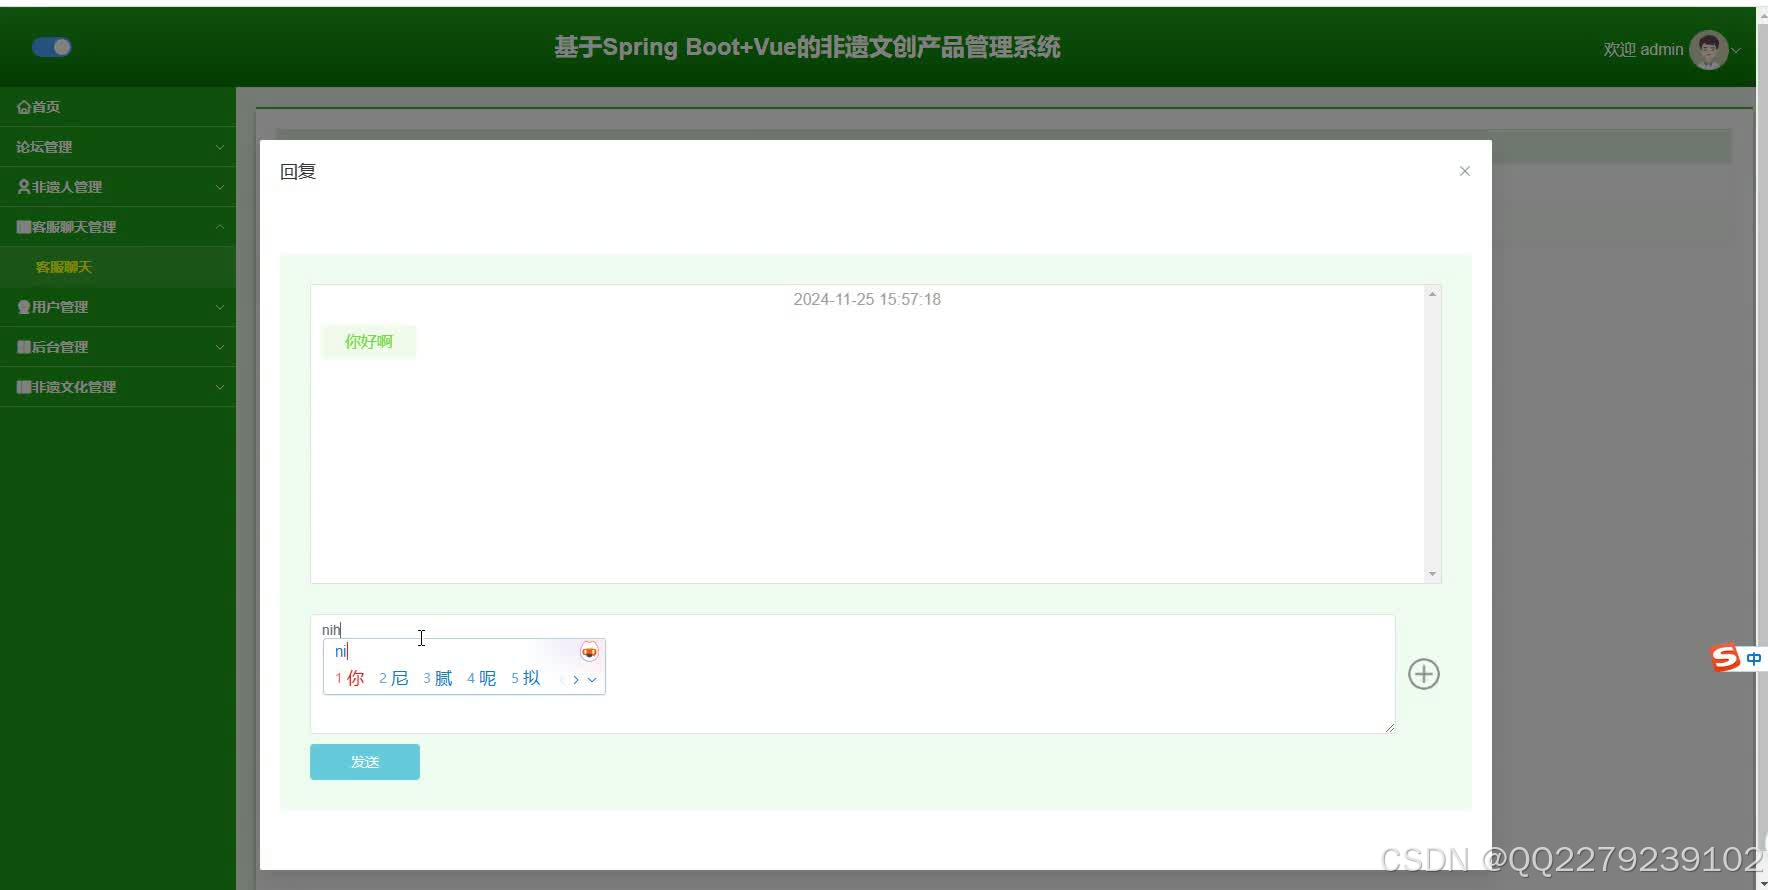The image size is (1768, 890).
Task: Open the dropdown arrow beside admin avatar
Action: point(1736,50)
